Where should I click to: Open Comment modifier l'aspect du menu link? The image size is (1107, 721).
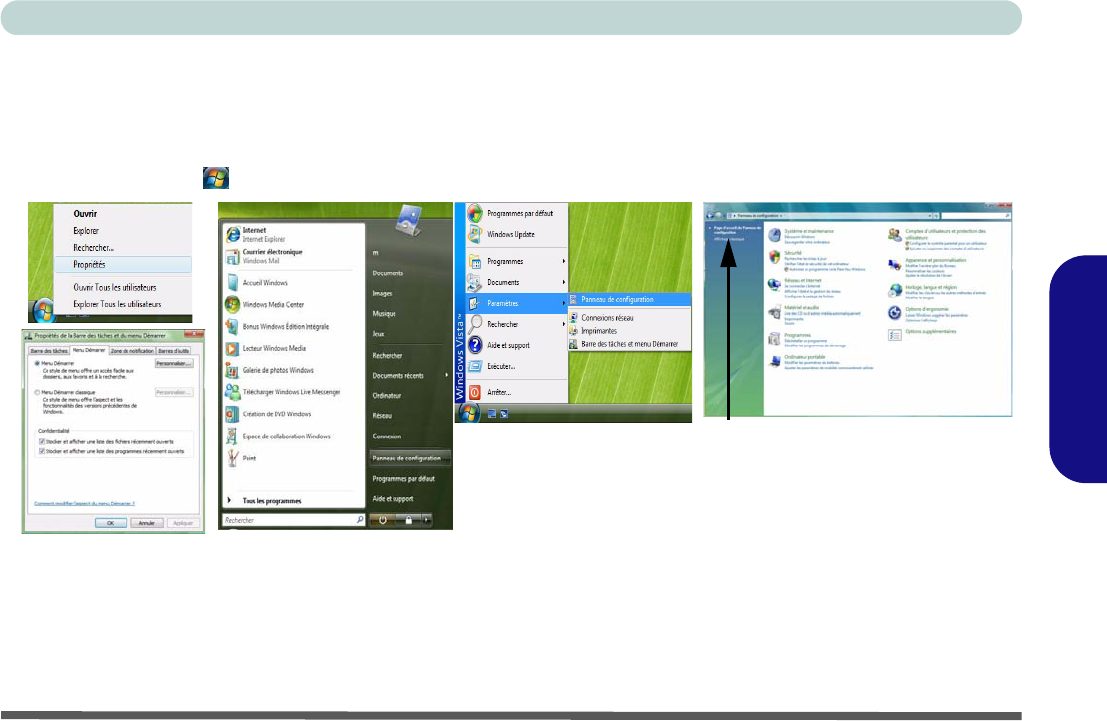coord(85,503)
